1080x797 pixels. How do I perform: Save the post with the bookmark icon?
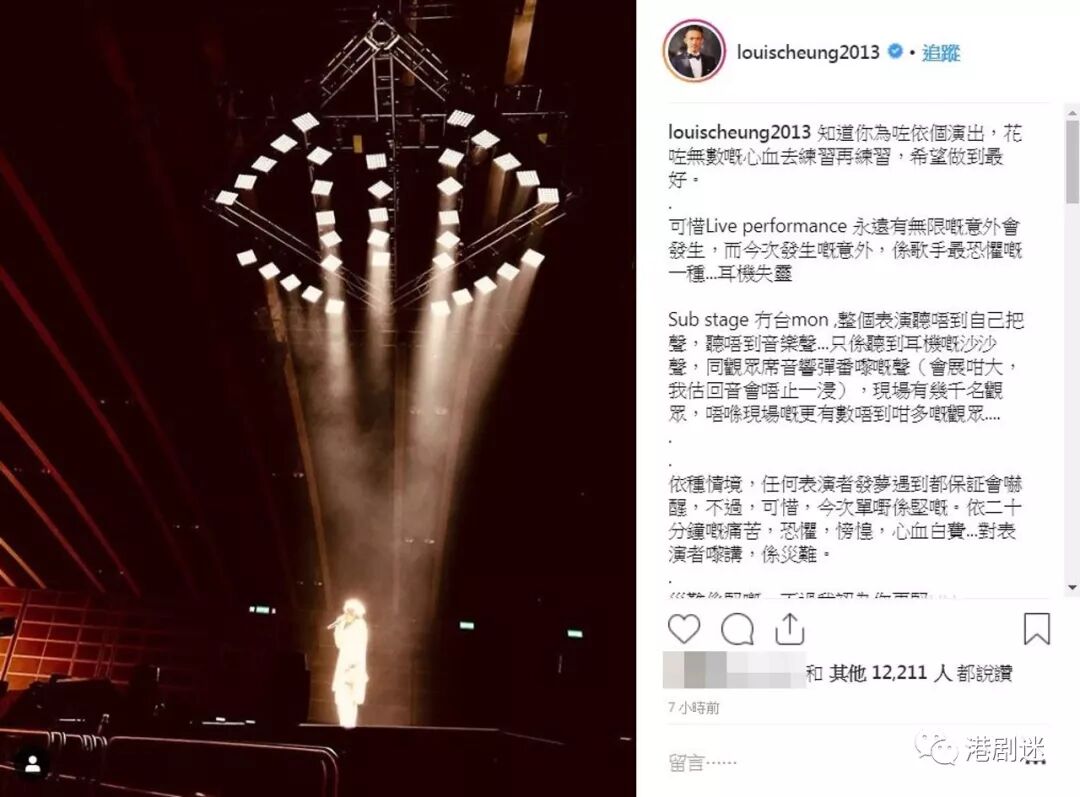pos(1037,629)
